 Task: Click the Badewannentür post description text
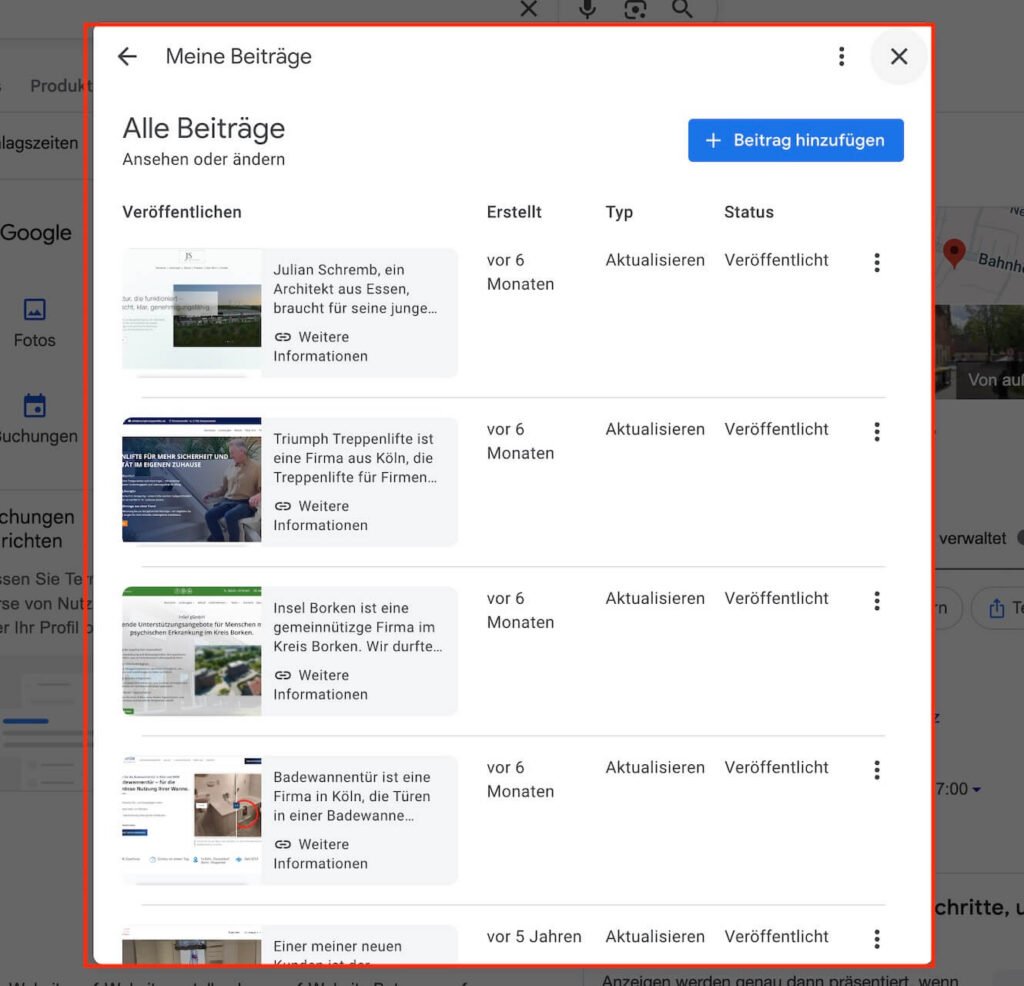tap(352, 796)
